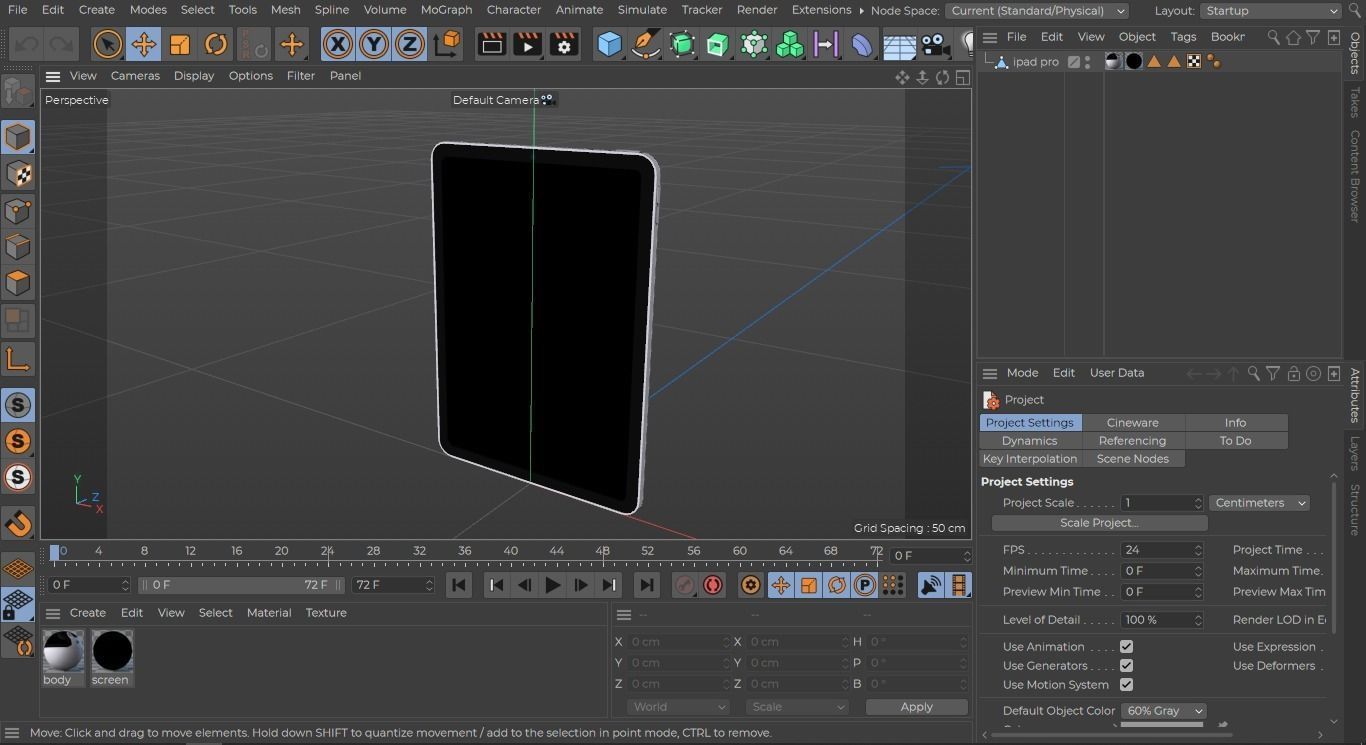The height and width of the screenshot is (745, 1366).
Task: Add a Camera object
Action: point(934,44)
